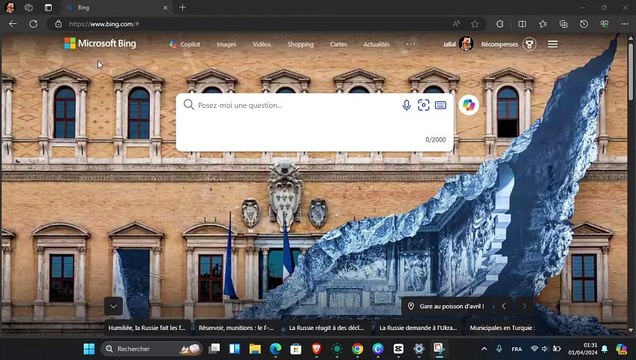Open Shopping in Bing navigation
Screen dimensions: 636x360
[301, 44]
